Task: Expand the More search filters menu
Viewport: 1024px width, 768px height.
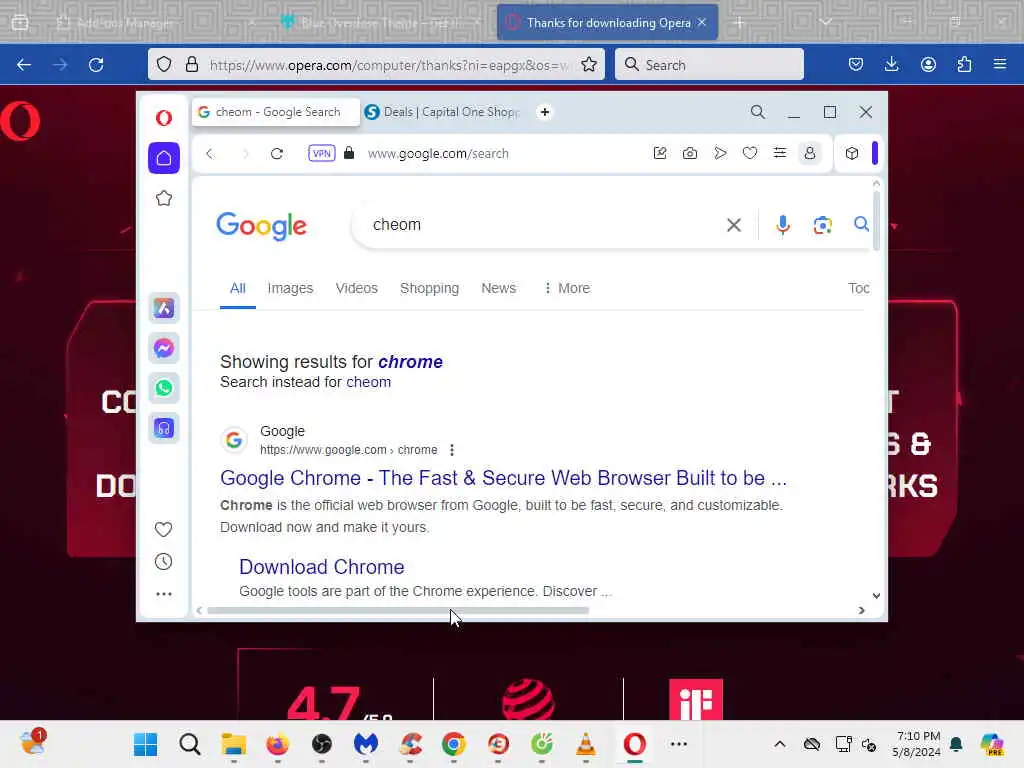Action: 566,289
